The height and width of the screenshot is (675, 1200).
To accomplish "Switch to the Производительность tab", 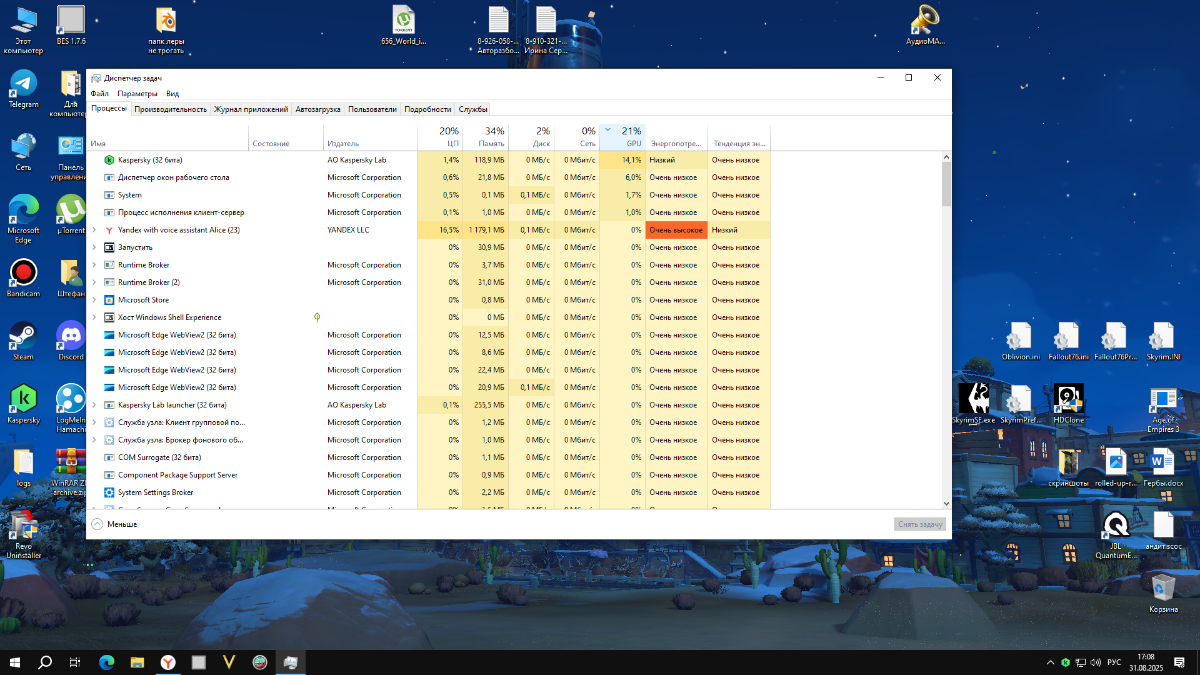I will [171, 109].
